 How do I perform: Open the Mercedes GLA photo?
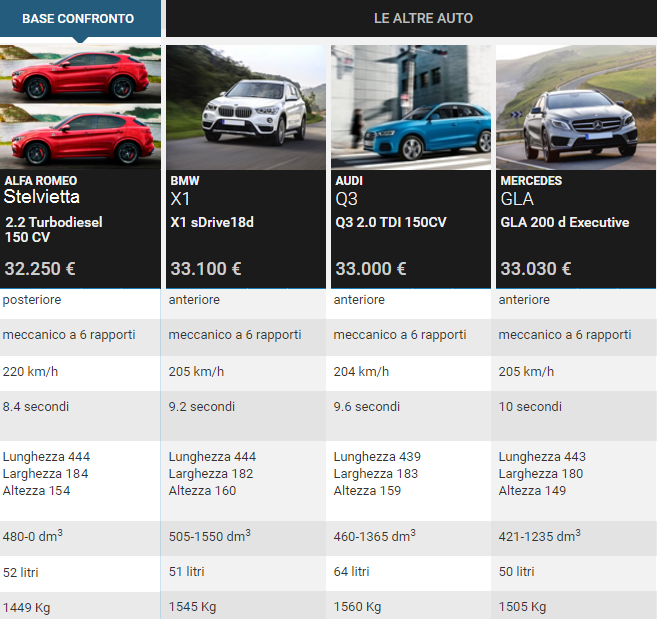click(x=576, y=107)
